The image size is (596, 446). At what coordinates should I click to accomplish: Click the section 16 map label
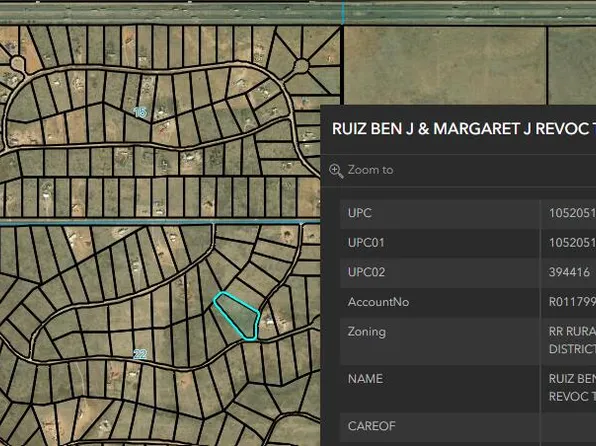[x=140, y=112]
